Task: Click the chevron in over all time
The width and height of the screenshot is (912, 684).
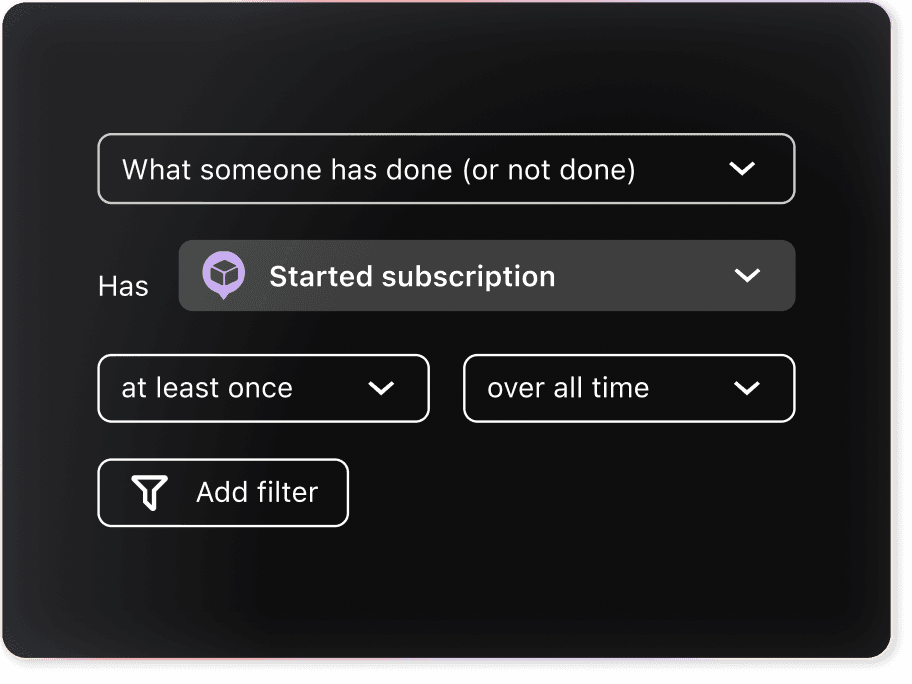Action: point(747,388)
